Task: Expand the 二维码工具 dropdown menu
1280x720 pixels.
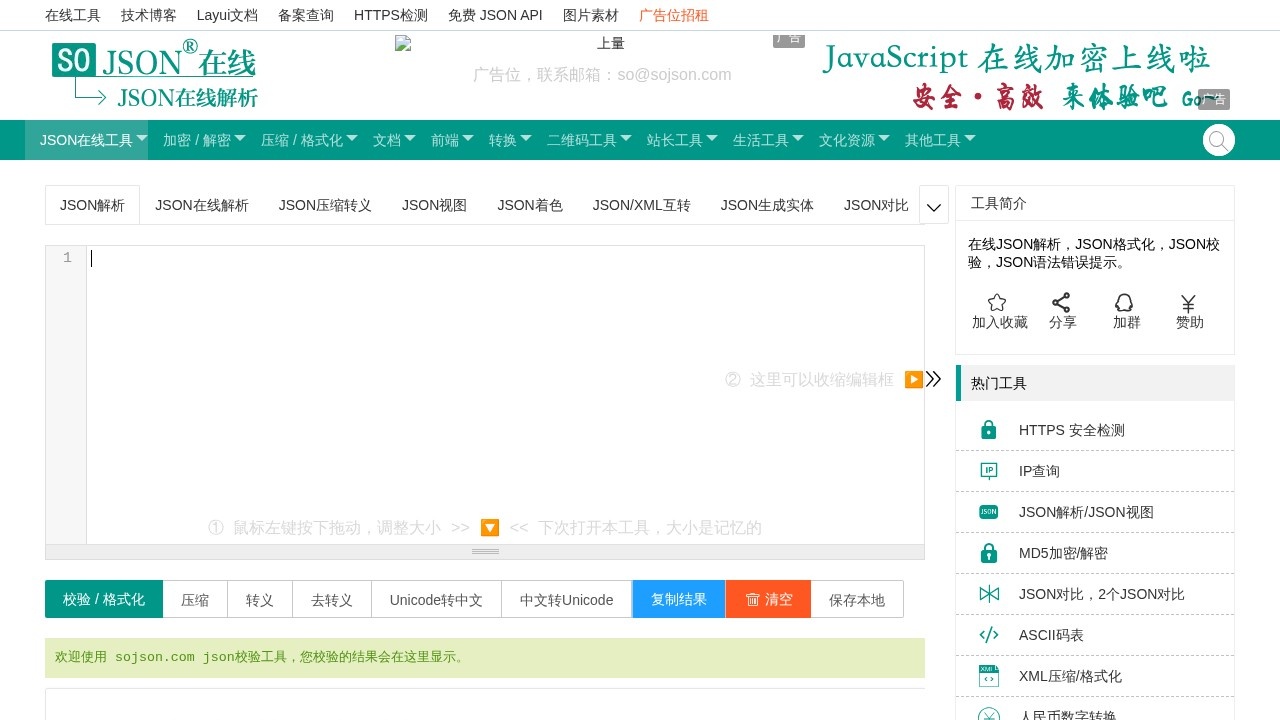Action: pyautogui.click(x=589, y=140)
